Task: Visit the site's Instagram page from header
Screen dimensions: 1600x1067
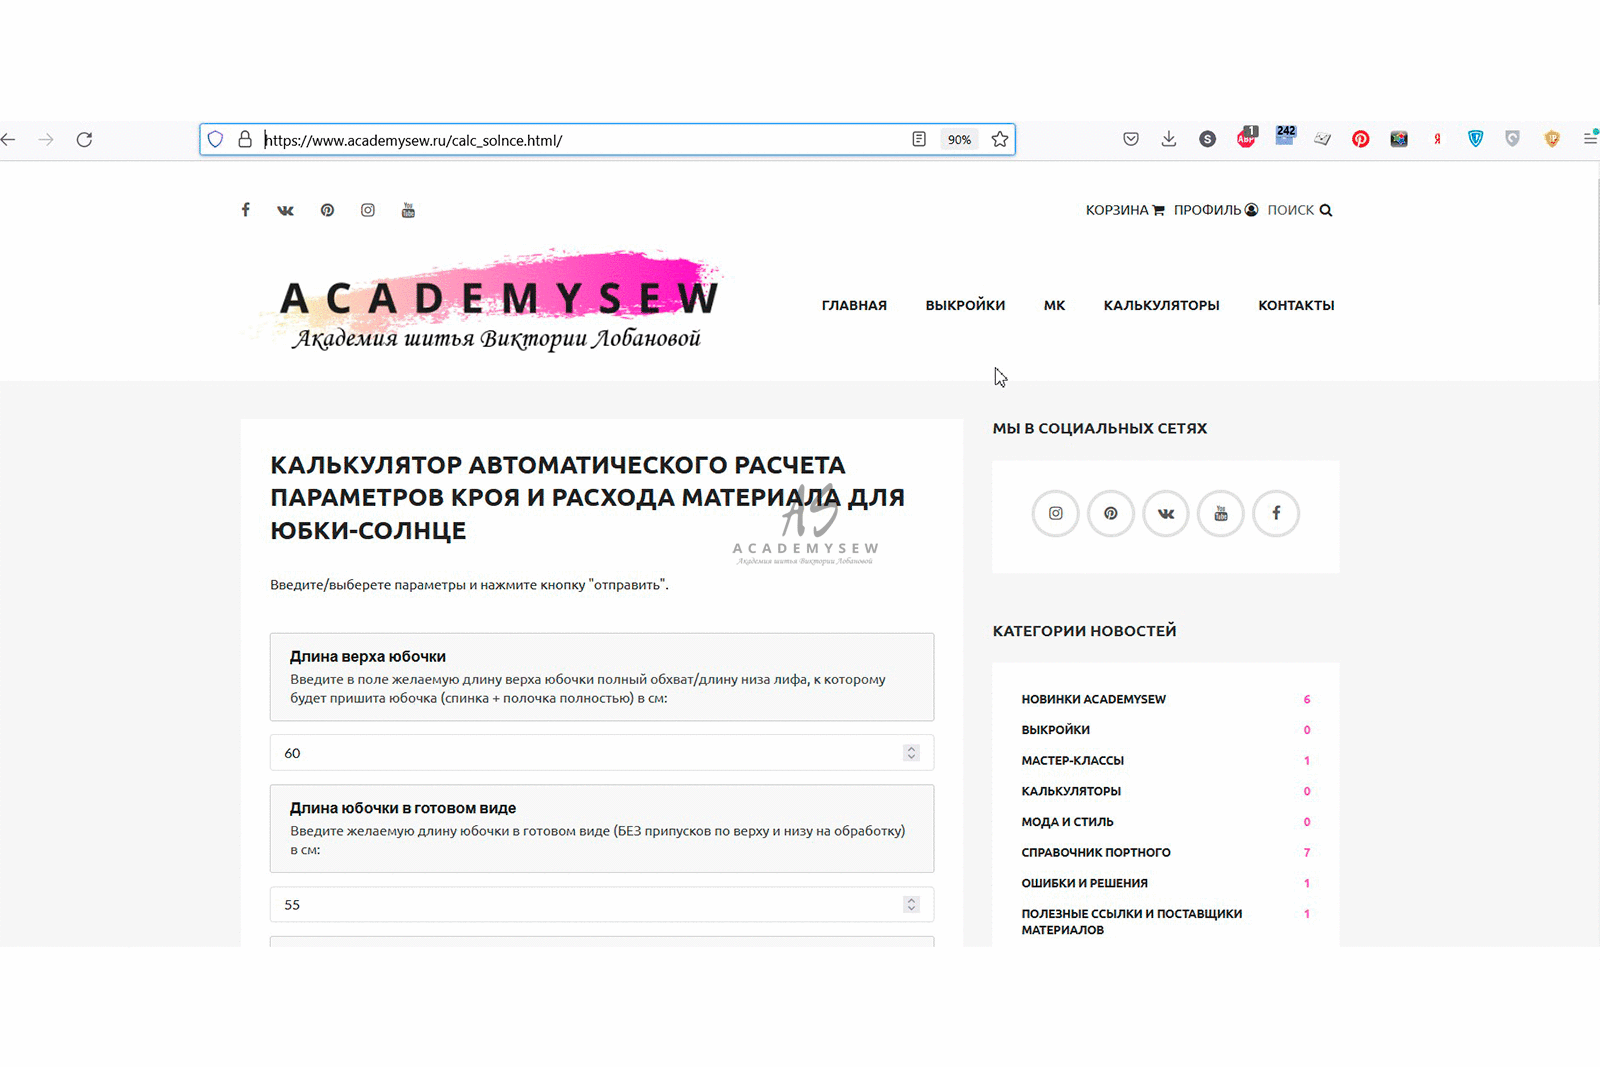Action: tap(368, 210)
